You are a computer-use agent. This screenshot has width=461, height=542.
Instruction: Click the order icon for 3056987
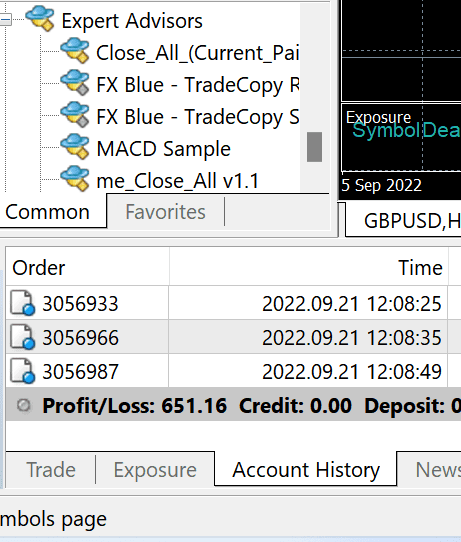pyautogui.click(x=22, y=371)
